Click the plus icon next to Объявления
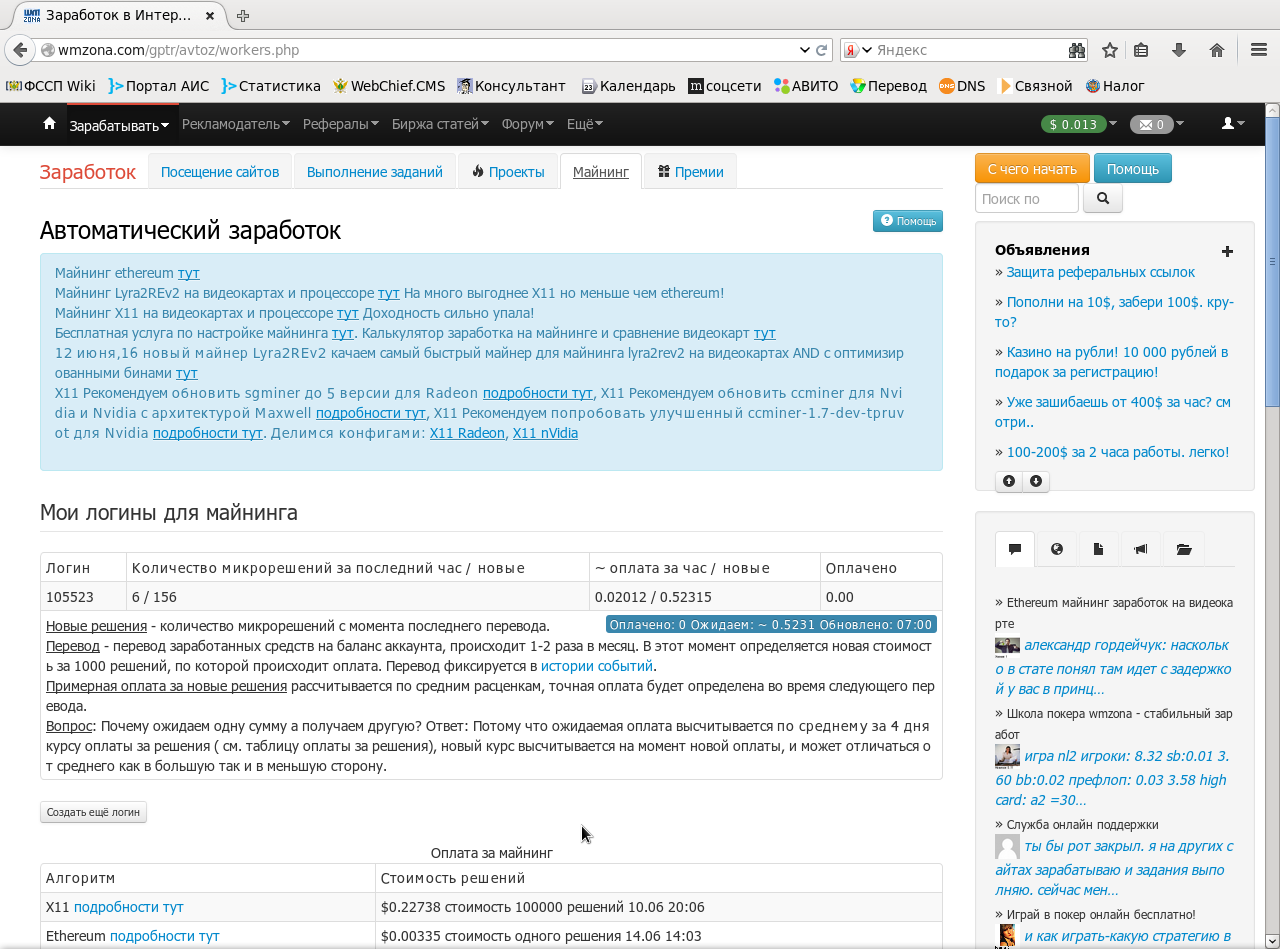 [1227, 251]
